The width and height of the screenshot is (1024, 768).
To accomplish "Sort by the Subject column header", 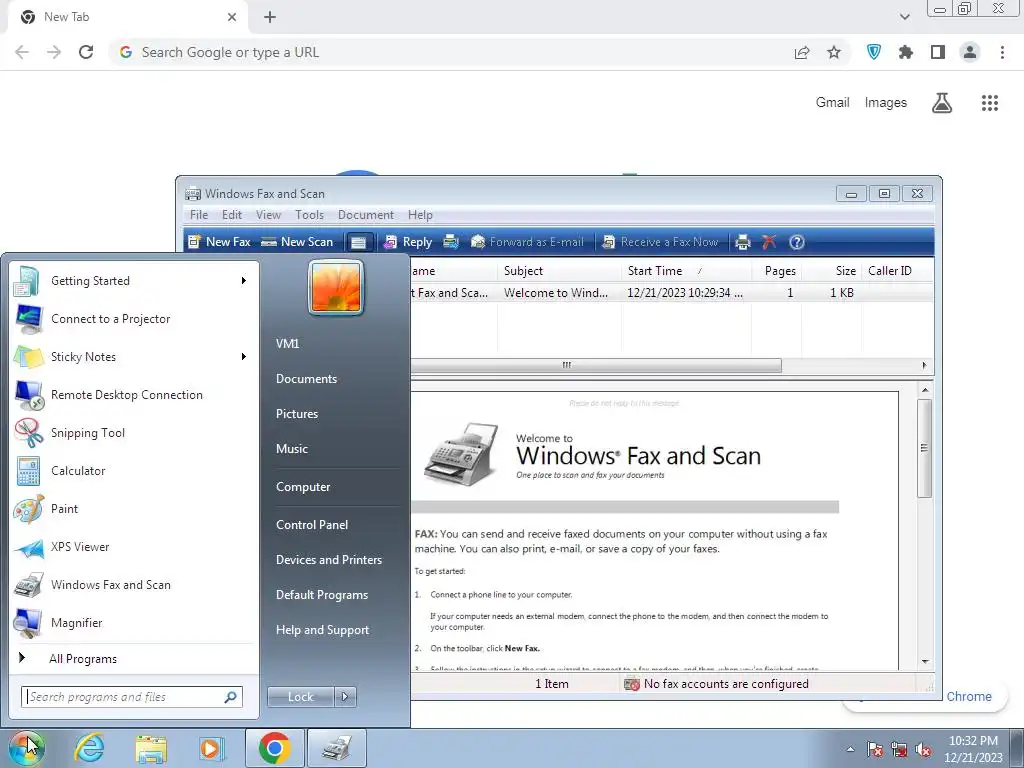I will click(x=559, y=270).
